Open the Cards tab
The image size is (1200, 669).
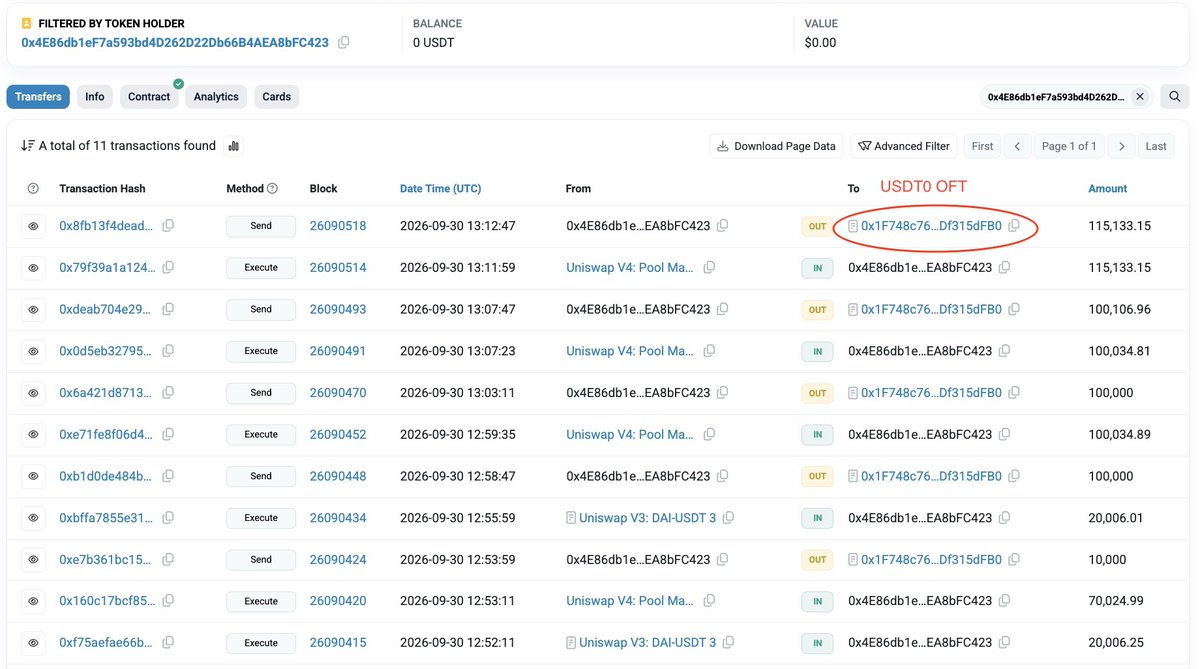point(277,97)
